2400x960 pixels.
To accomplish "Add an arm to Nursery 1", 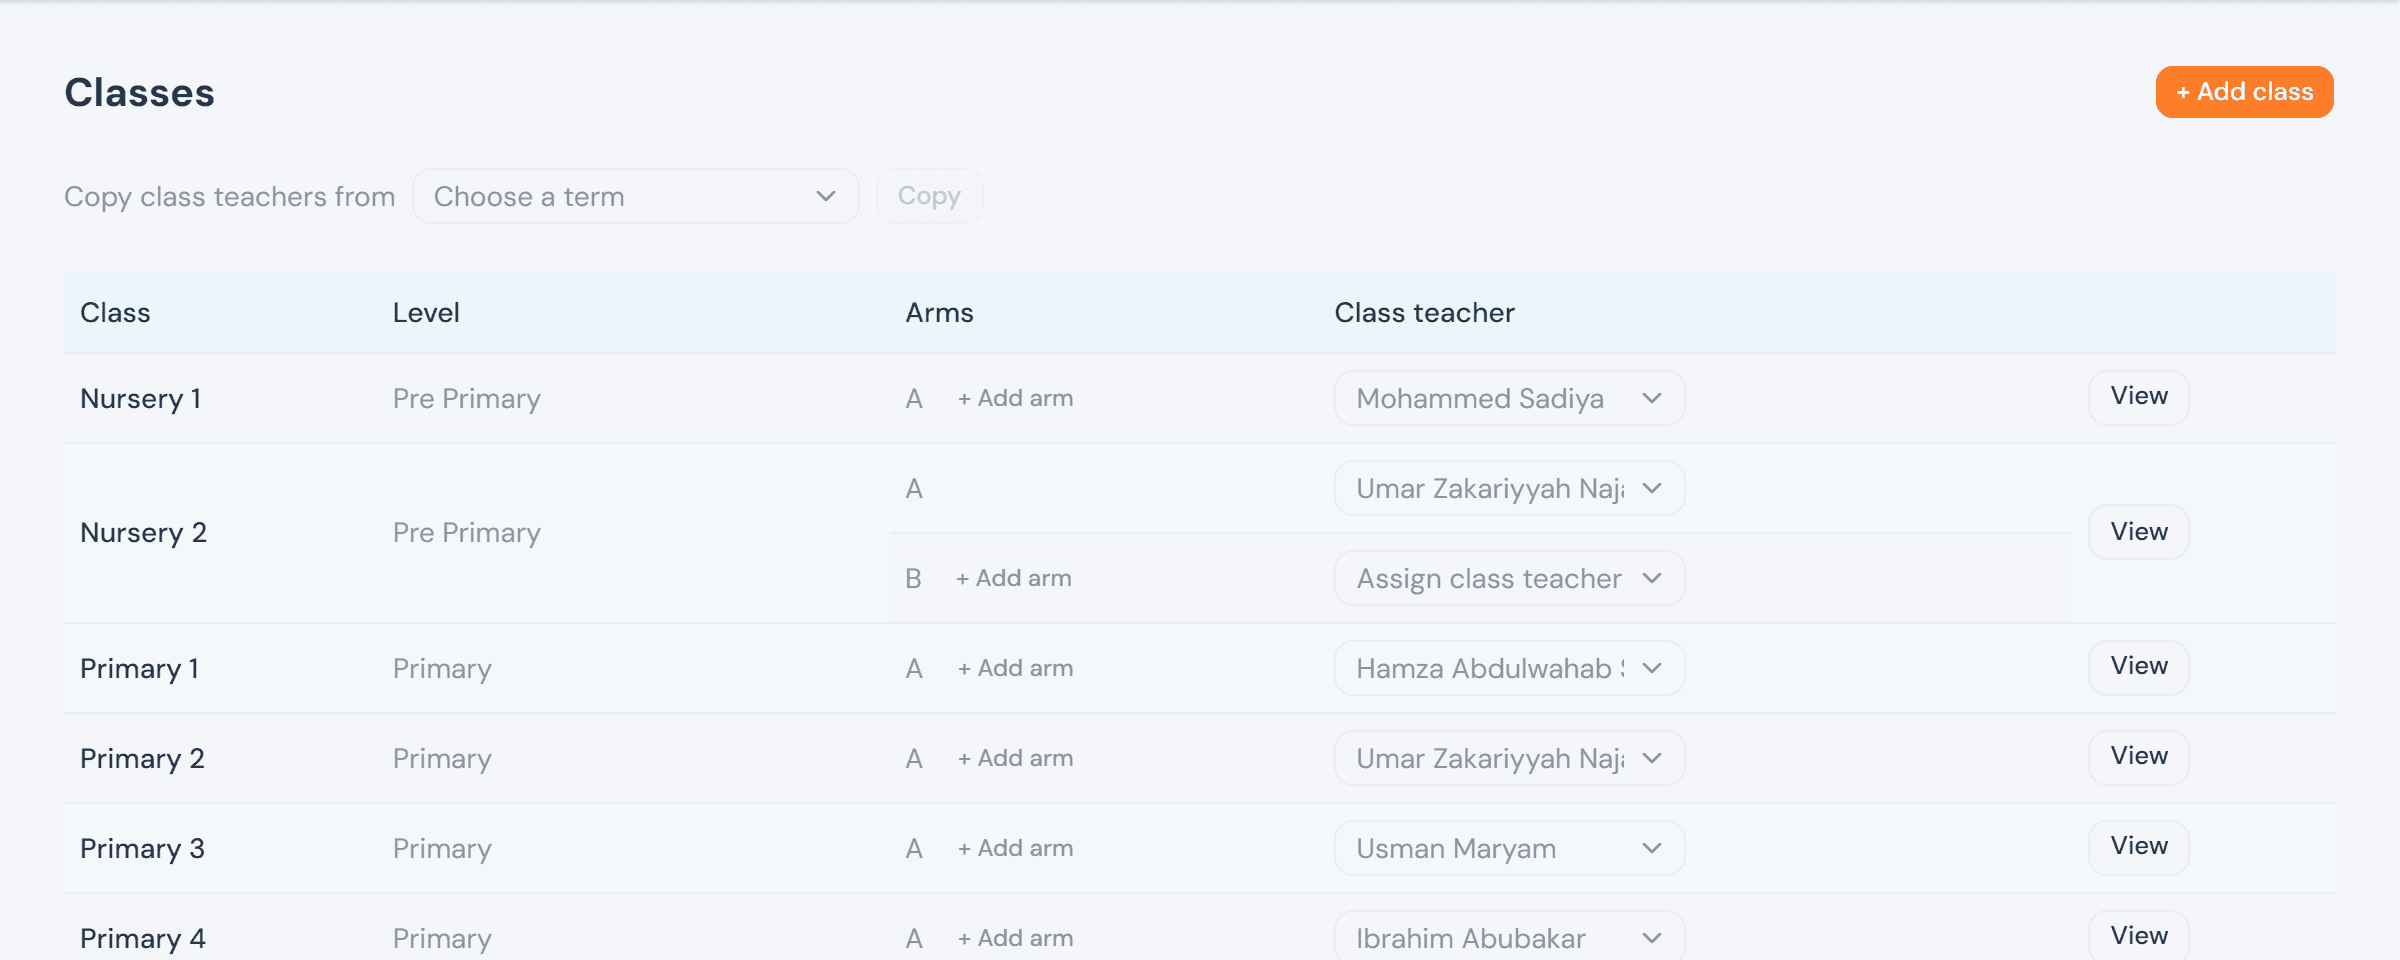I will click(x=1015, y=398).
